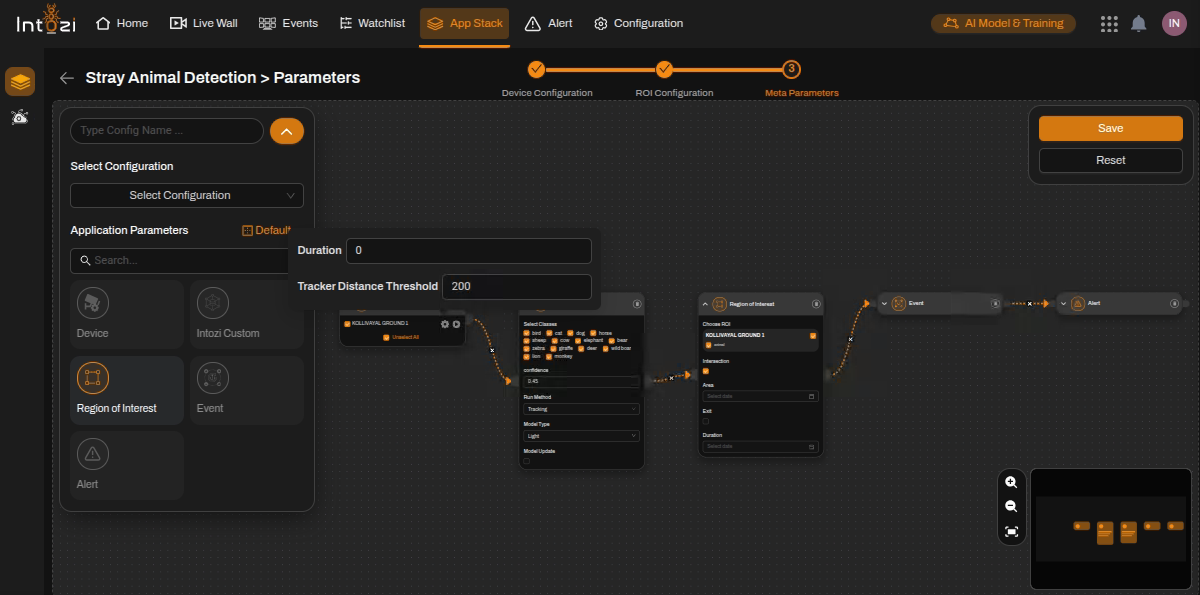Toggle the Intersection checkbox
This screenshot has height=595, width=1200.
point(706,371)
